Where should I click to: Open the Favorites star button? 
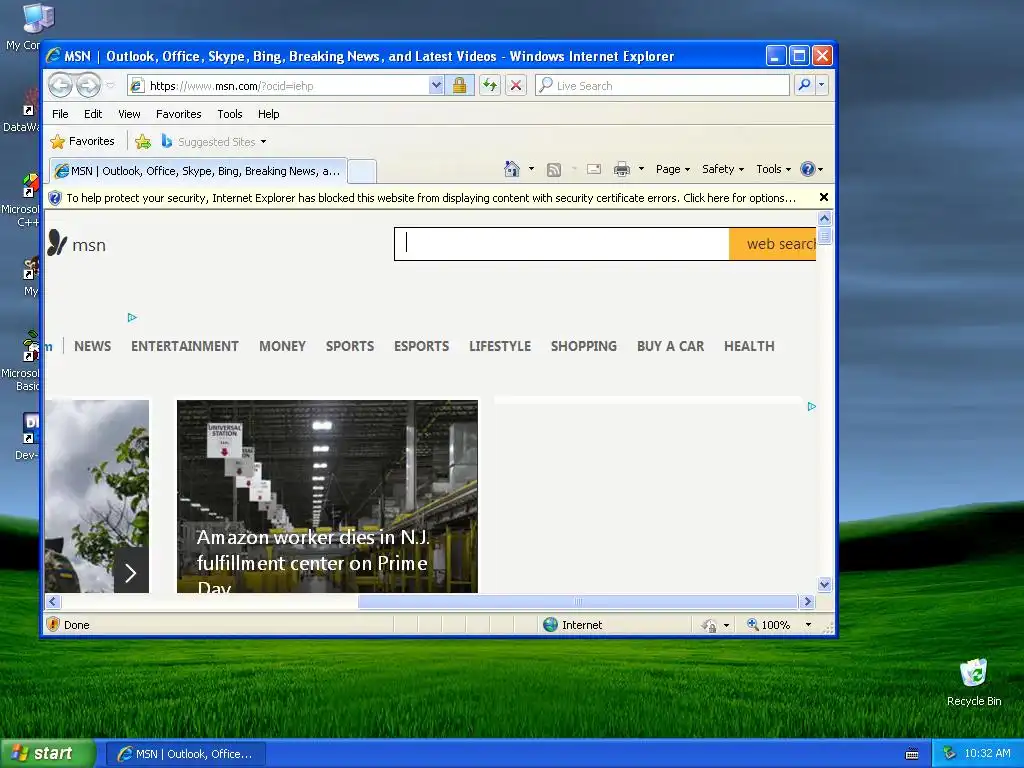82,141
